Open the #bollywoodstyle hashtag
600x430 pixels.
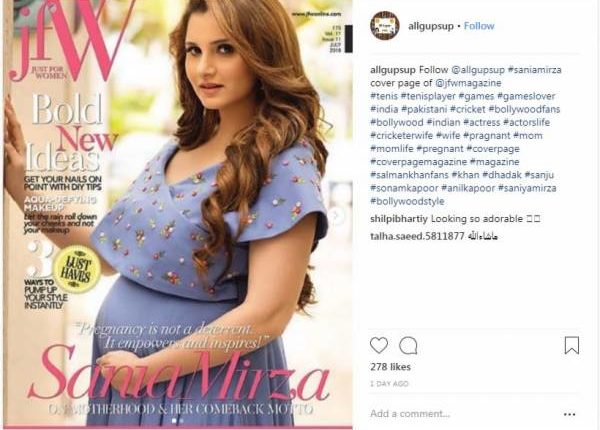(x=408, y=201)
